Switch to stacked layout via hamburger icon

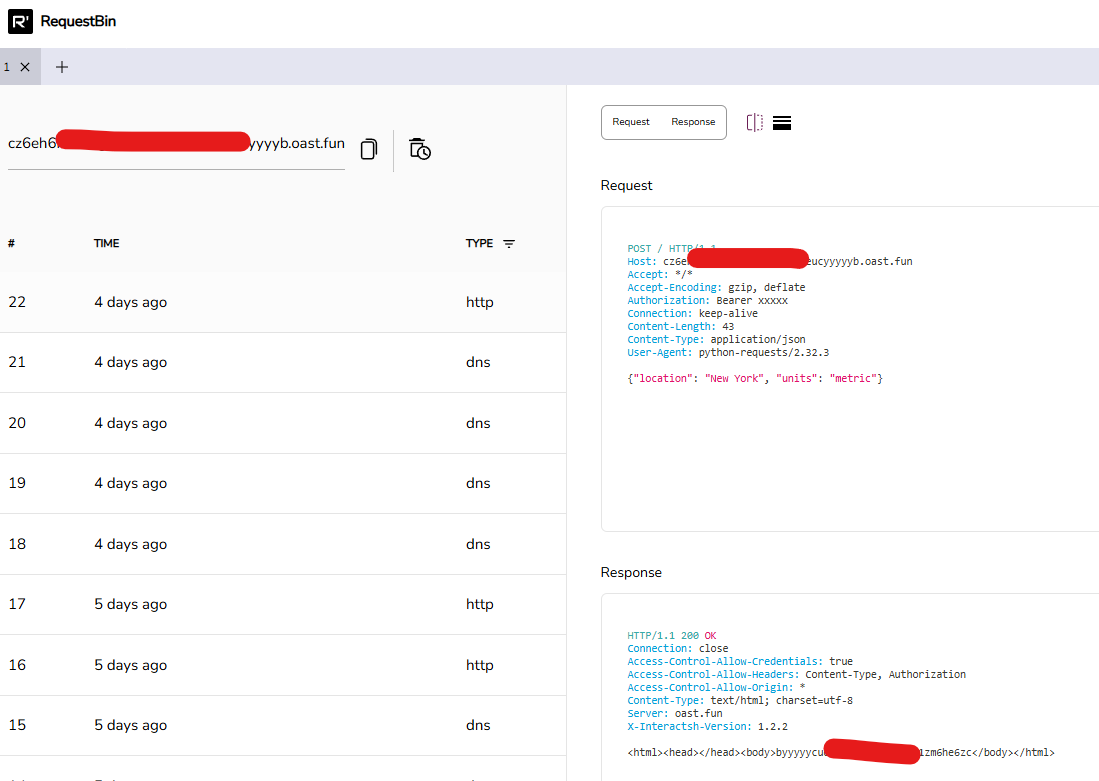click(x=782, y=122)
